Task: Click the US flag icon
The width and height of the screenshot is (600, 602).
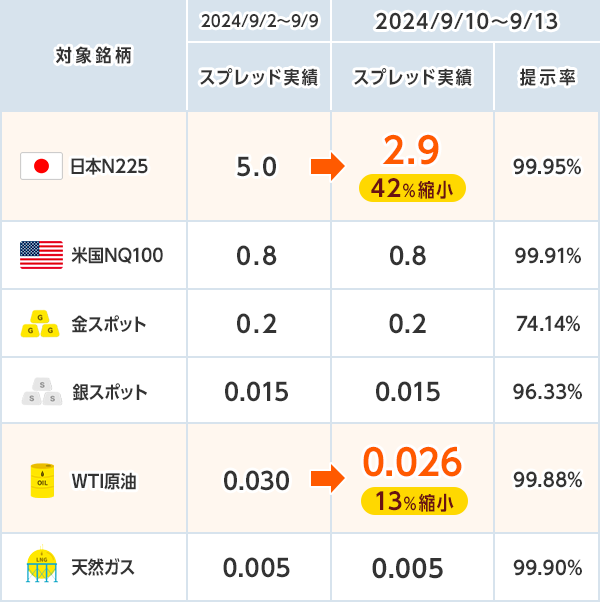Action: 42,255
